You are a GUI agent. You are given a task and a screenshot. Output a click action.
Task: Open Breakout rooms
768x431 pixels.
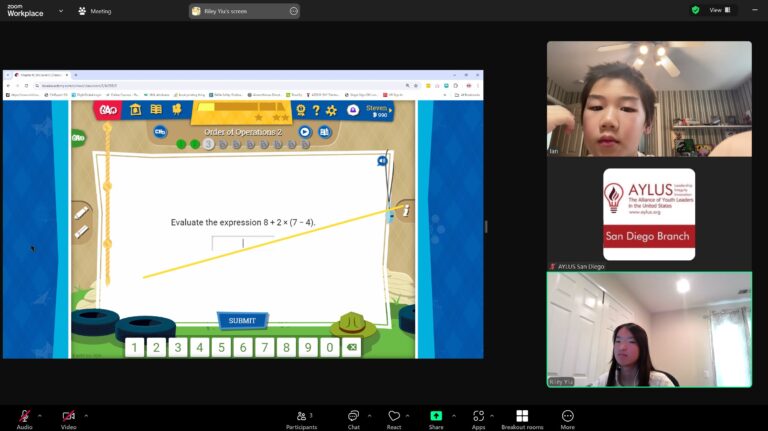point(522,419)
